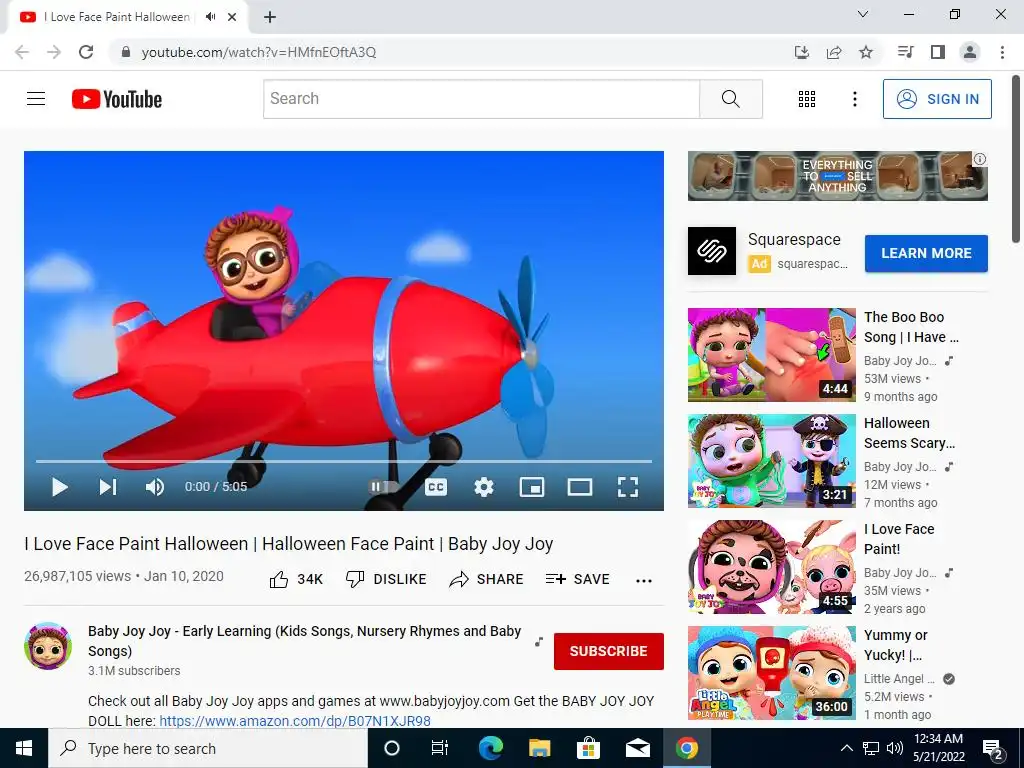Open video settings gear
The height and width of the screenshot is (768, 1024).
click(484, 487)
